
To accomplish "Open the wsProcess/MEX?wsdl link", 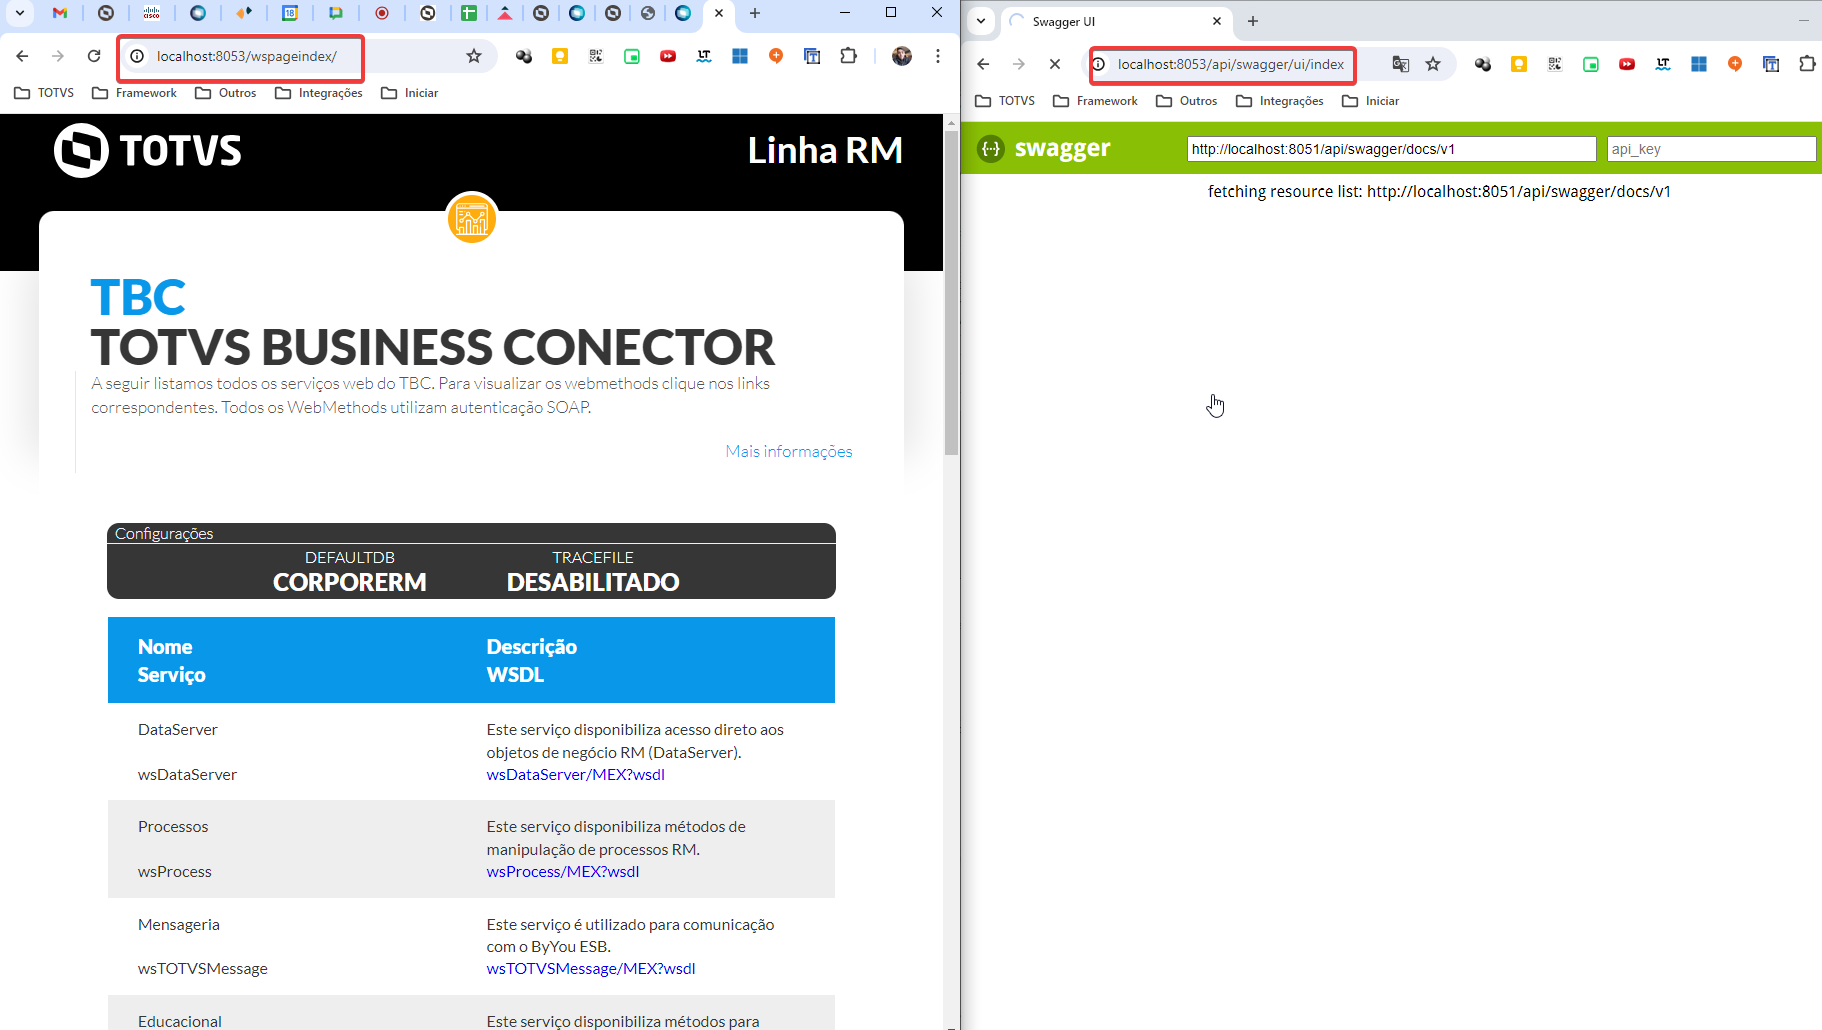I will (563, 871).
